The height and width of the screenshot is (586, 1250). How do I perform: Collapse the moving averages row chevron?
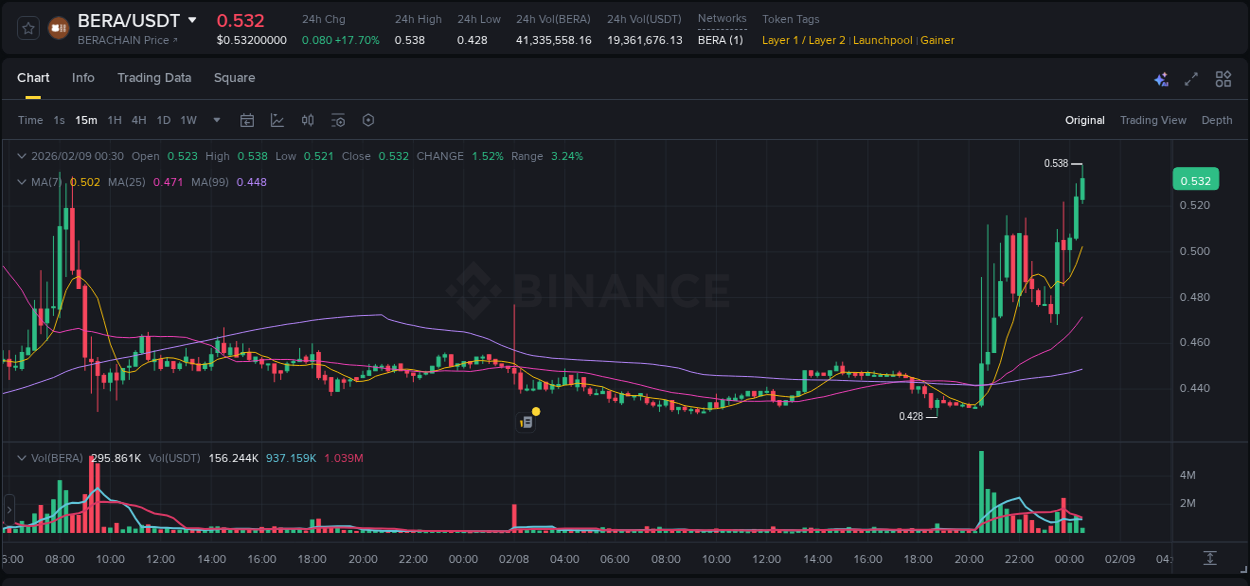pyautogui.click(x=22, y=182)
